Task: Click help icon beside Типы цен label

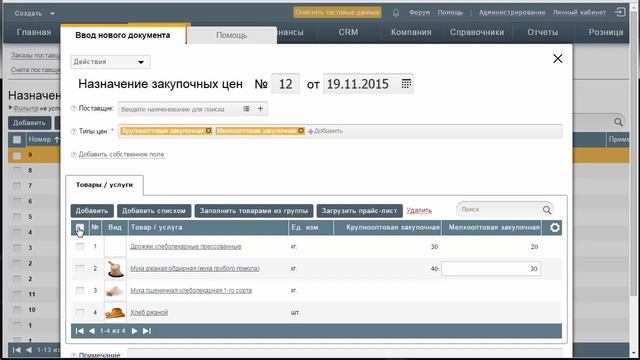Action: (73, 131)
